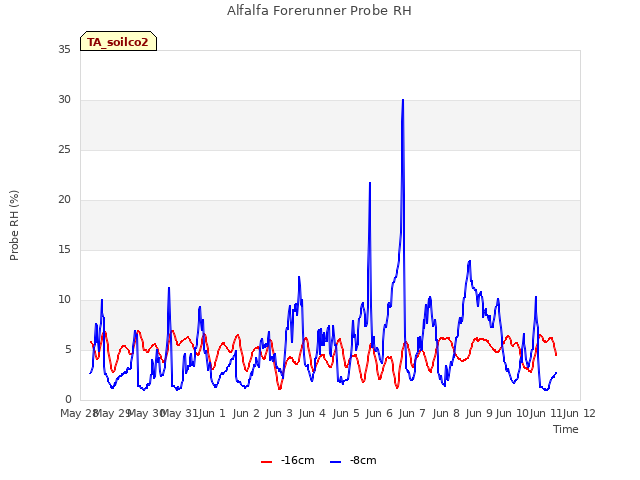Click the Jun 2 x-axis tick label
This screenshot has width=640, height=480.
tap(246, 413)
